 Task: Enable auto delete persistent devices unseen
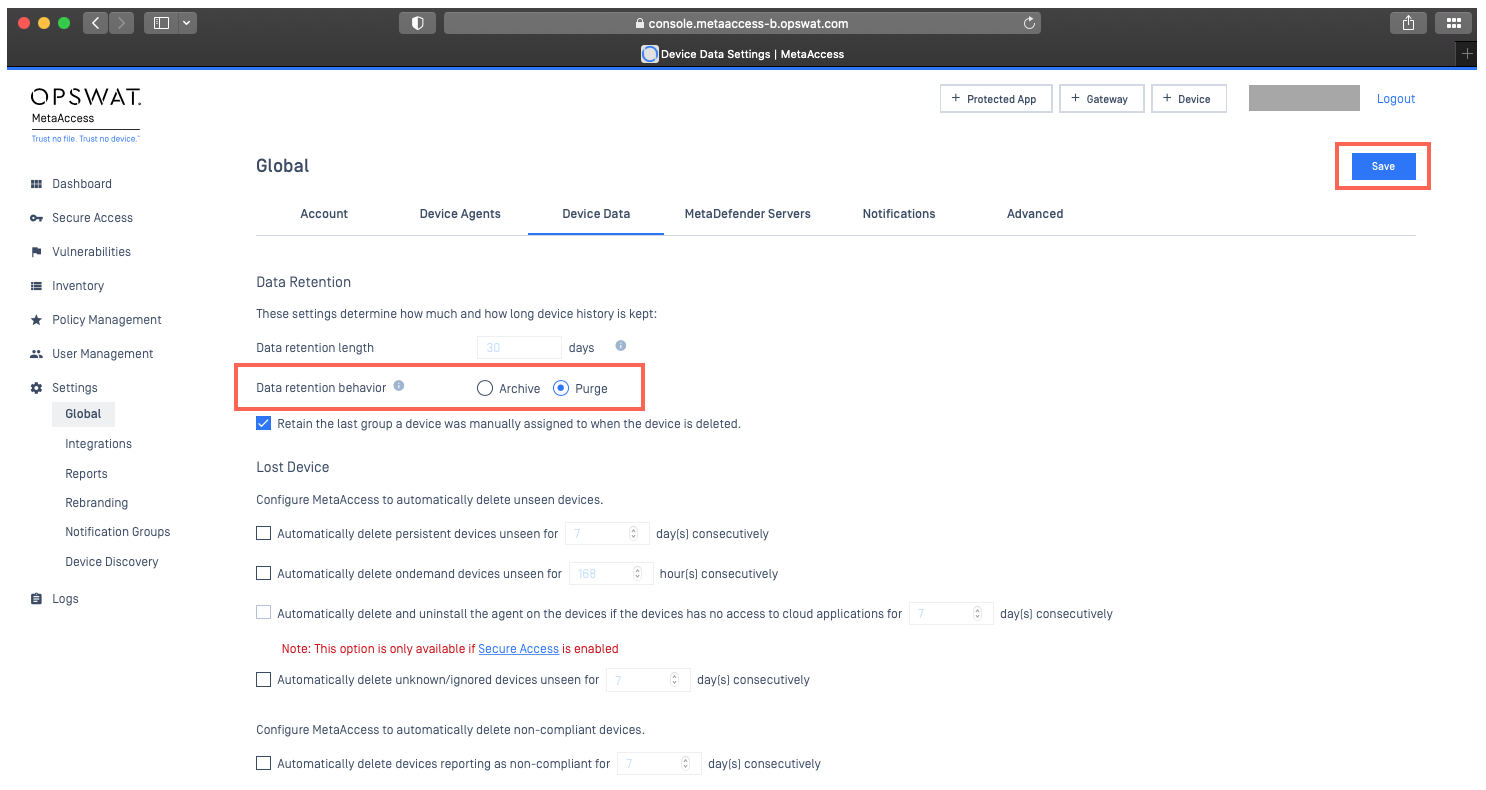pyautogui.click(x=264, y=533)
